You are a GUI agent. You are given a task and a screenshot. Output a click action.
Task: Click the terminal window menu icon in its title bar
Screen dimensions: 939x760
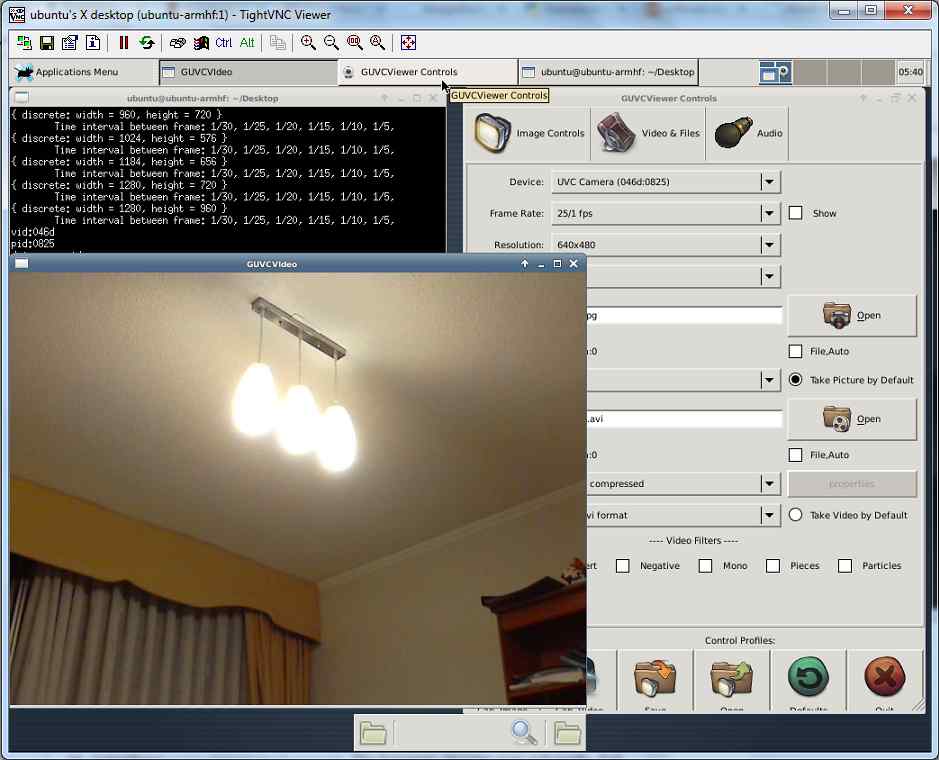click(22, 98)
